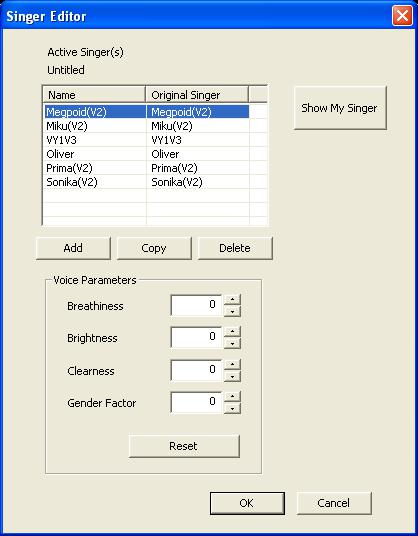
Task: Click Megpoid(V2) in Original Singer column
Action: click(x=181, y=112)
